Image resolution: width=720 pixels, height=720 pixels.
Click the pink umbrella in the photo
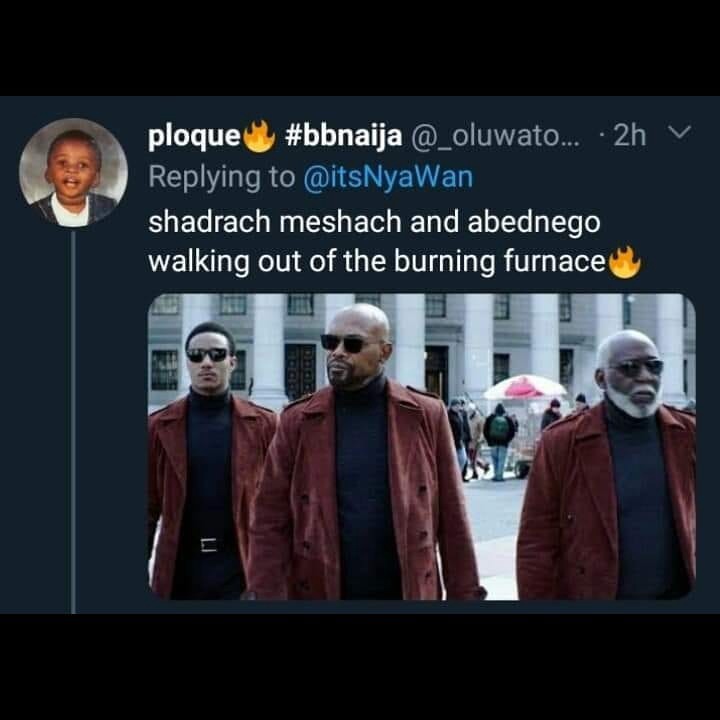point(525,388)
